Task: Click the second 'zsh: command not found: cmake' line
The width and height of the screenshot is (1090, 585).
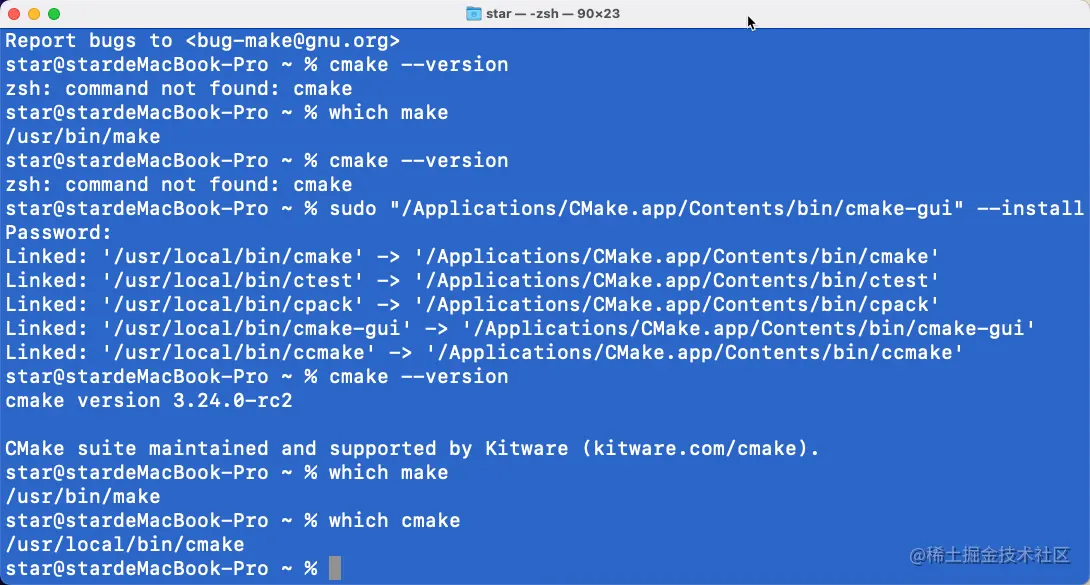Action: [x=179, y=185]
